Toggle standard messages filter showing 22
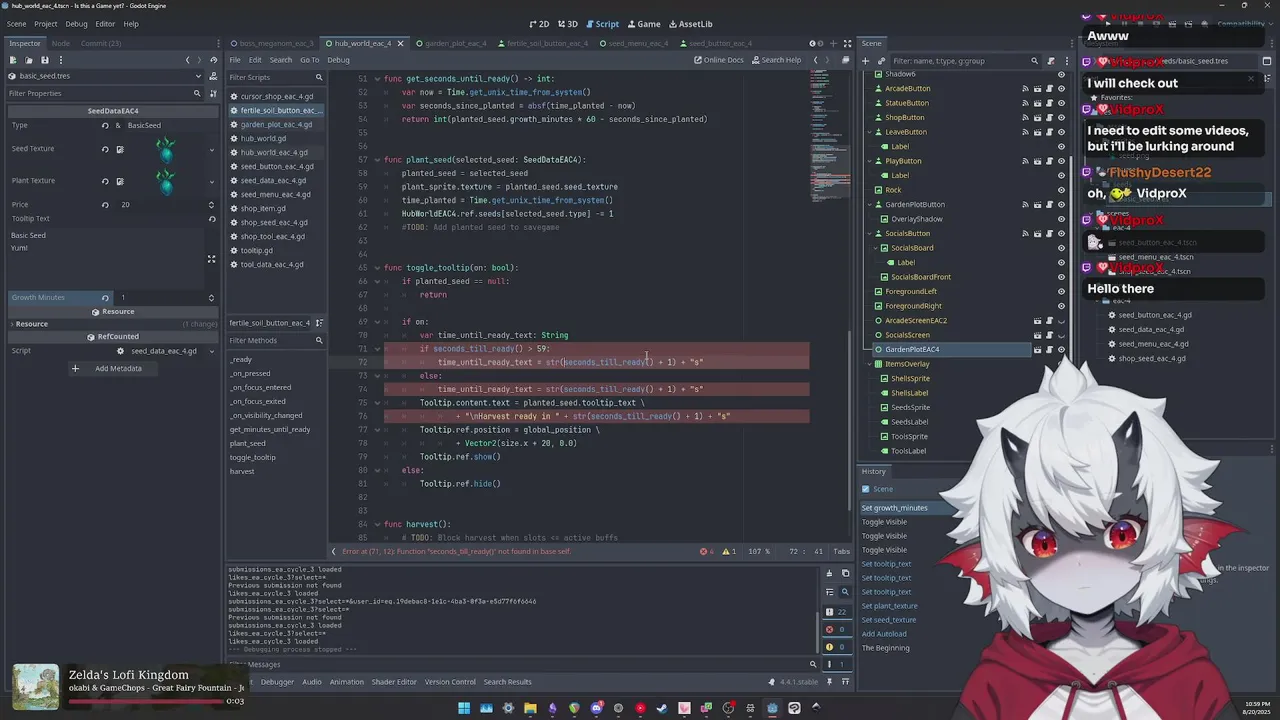This screenshot has width=1280, height=720. (x=835, y=611)
